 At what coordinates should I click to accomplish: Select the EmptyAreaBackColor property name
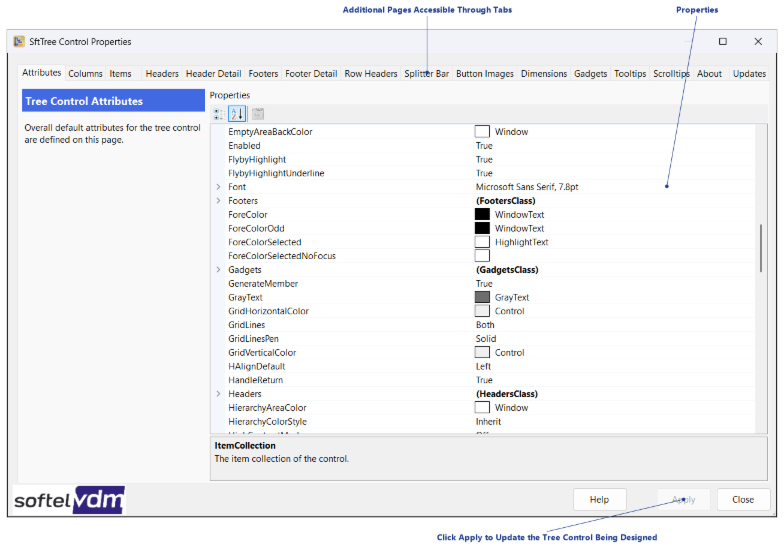pos(270,132)
